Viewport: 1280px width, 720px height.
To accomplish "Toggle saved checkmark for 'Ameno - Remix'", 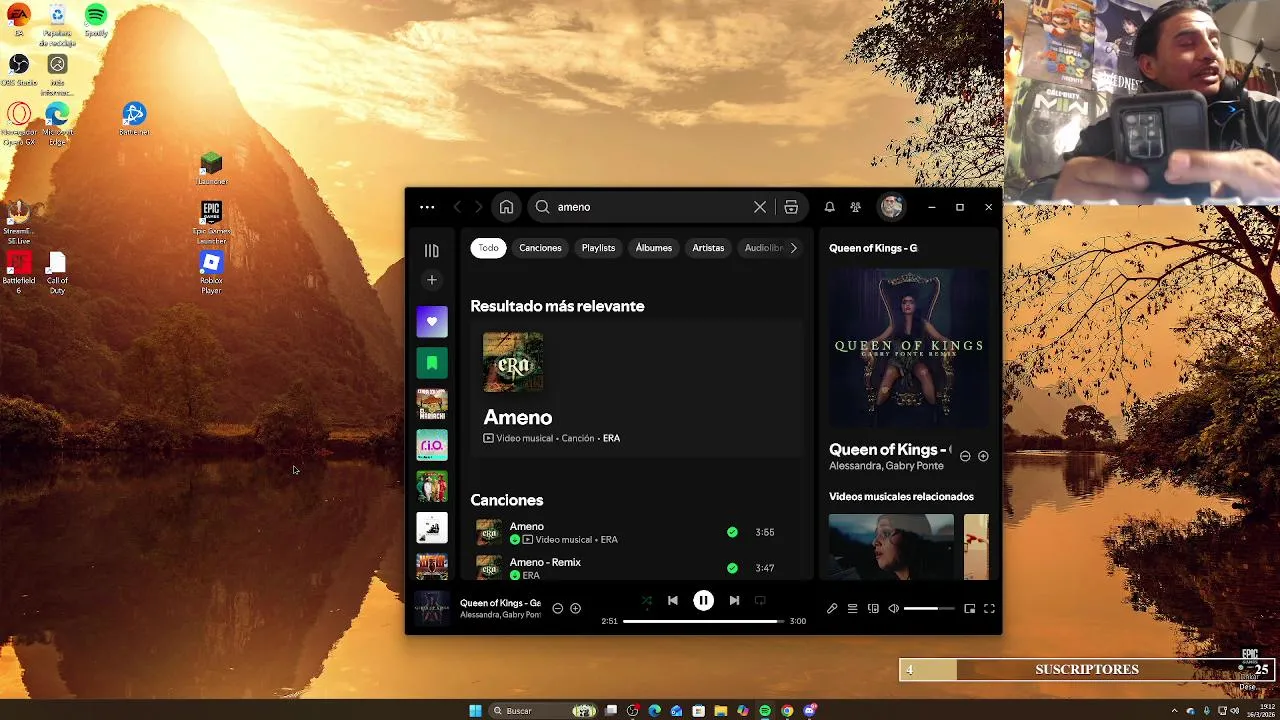I will point(732,568).
